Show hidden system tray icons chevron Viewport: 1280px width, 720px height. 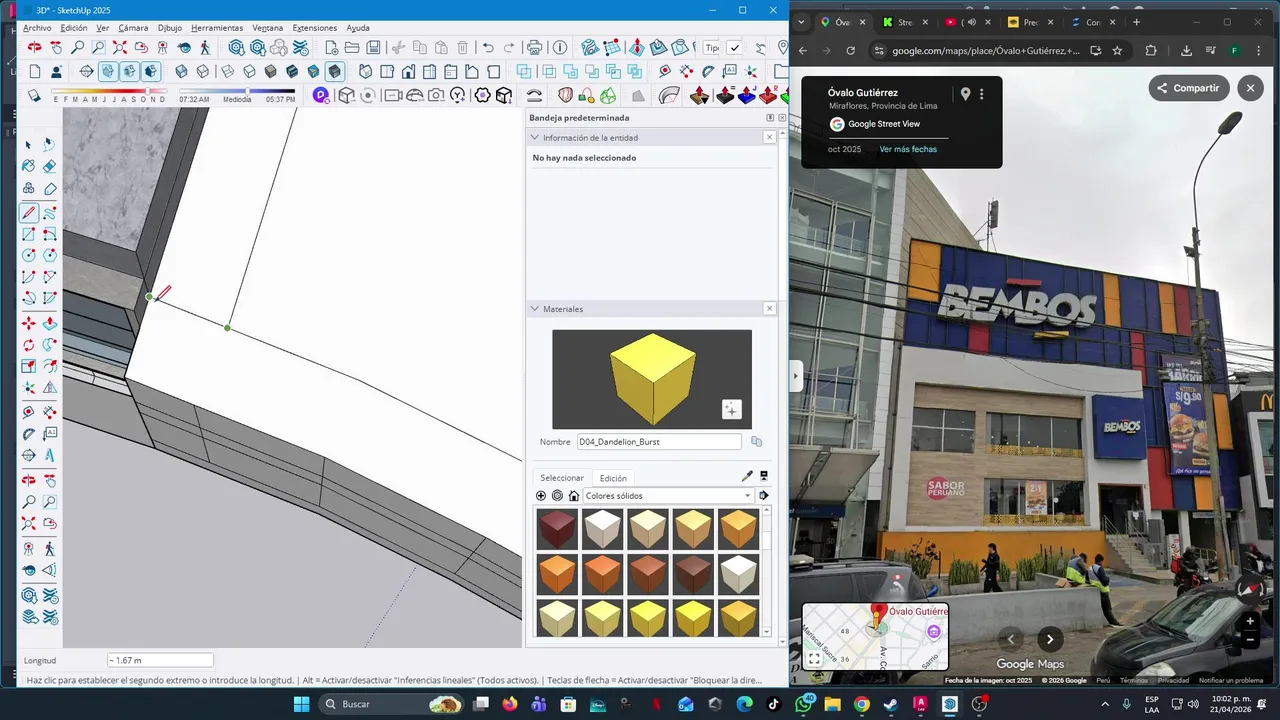coord(1105,704)
